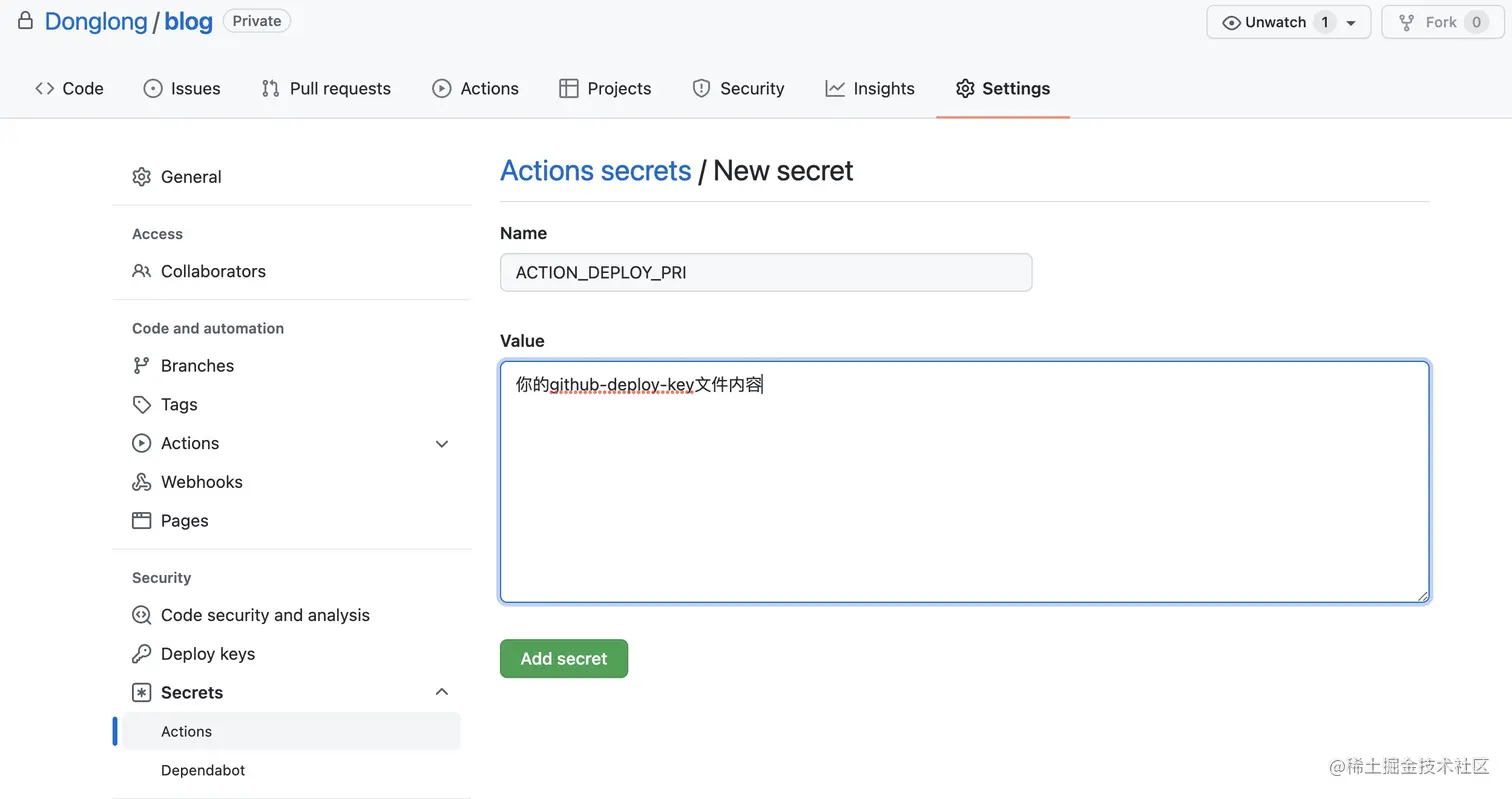Switch to the Pull requests tab

(x=326, y=88)
